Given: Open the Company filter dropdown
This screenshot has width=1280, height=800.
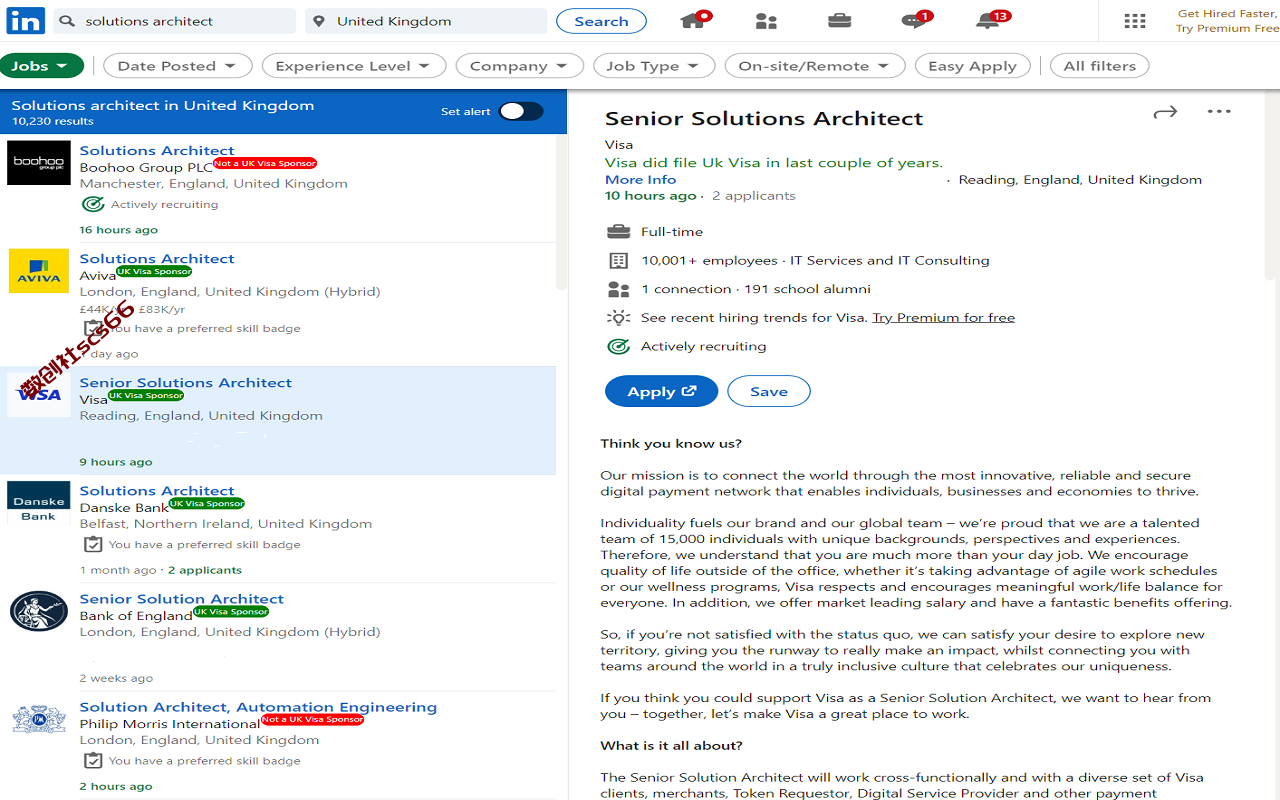Looking at the screenshot, I should click(519, 66).
